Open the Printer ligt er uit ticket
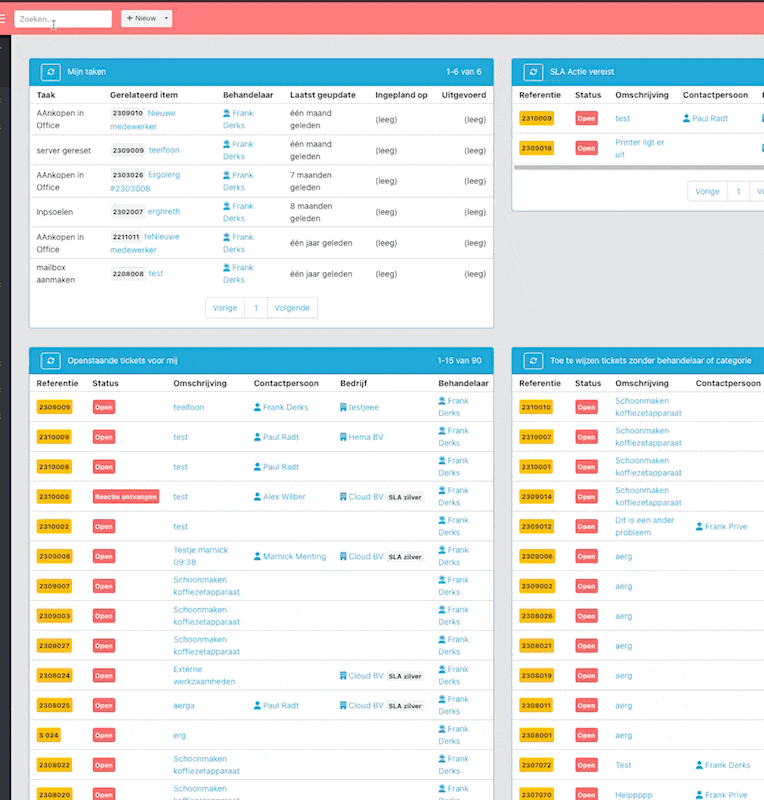 pyautogui.click(x=639, y=148)
